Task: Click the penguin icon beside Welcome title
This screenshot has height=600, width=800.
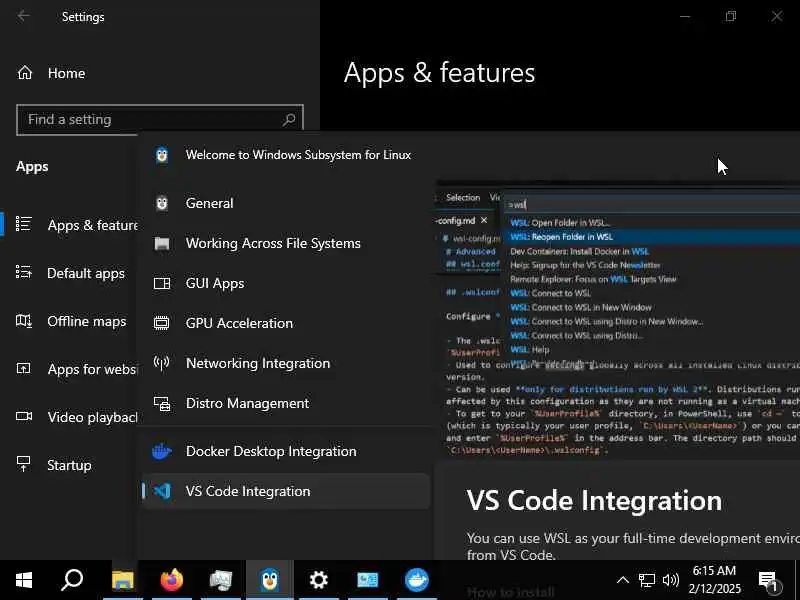Action: pos(162,155)
